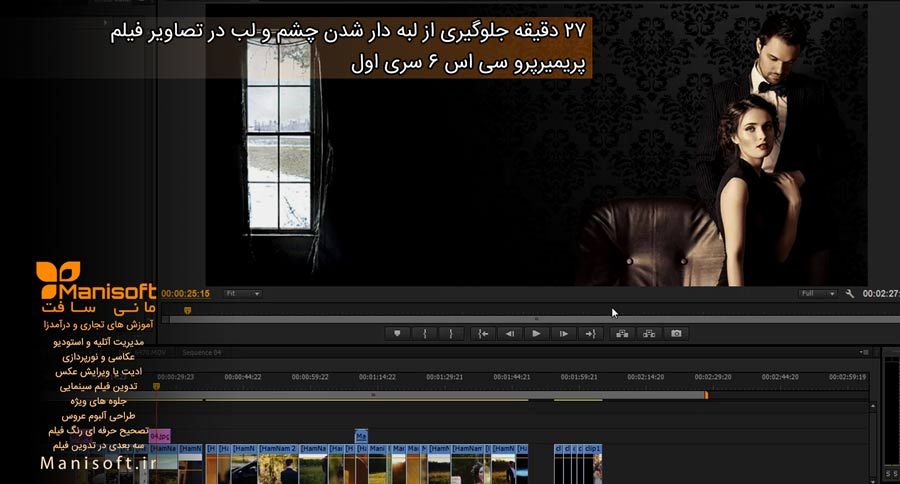Click the timeline ruler at 00:01:59:21

pos(579,377)
